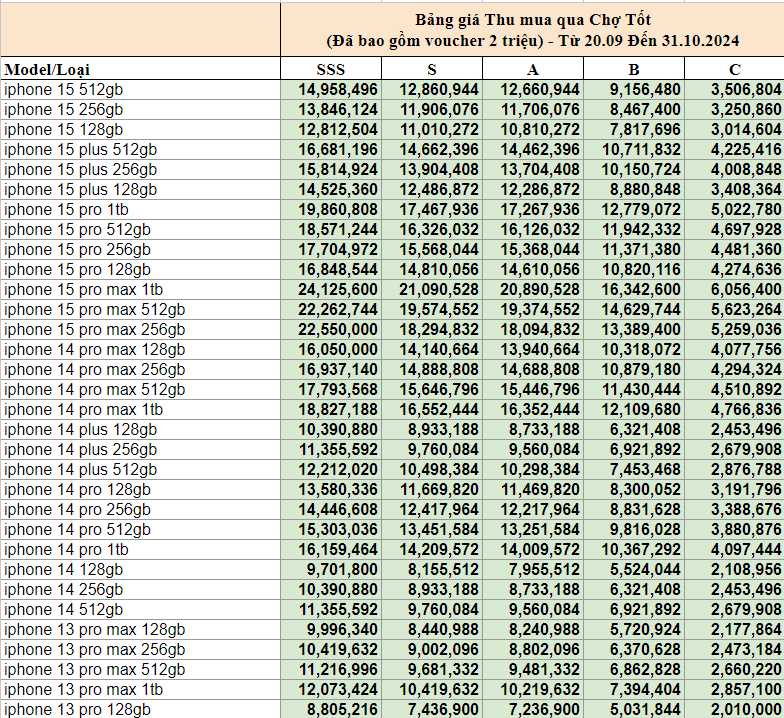Screen dimensions: 784x718
Task: Select the iphone 14 pro max 512gb cell
Action: click(140, 390)
